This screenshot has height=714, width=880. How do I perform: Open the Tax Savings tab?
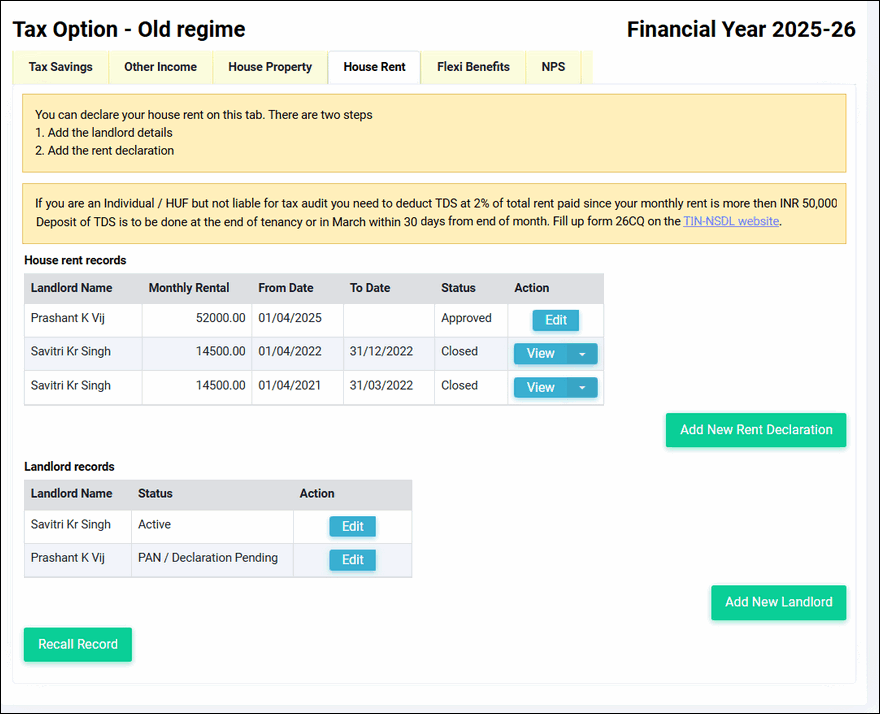(60, 67)
